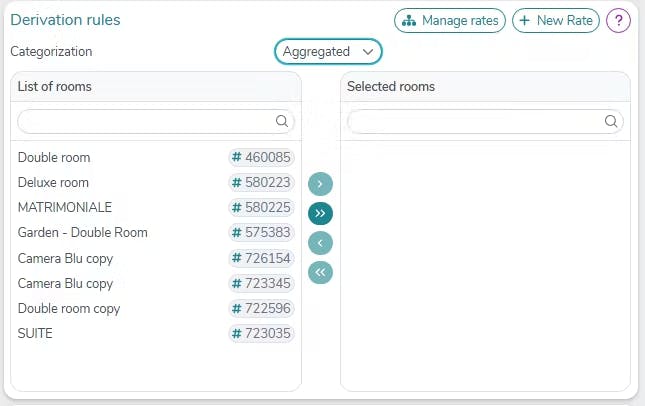
Task: Click search icon in Selected rooms
Action: [x=611, y=121]
